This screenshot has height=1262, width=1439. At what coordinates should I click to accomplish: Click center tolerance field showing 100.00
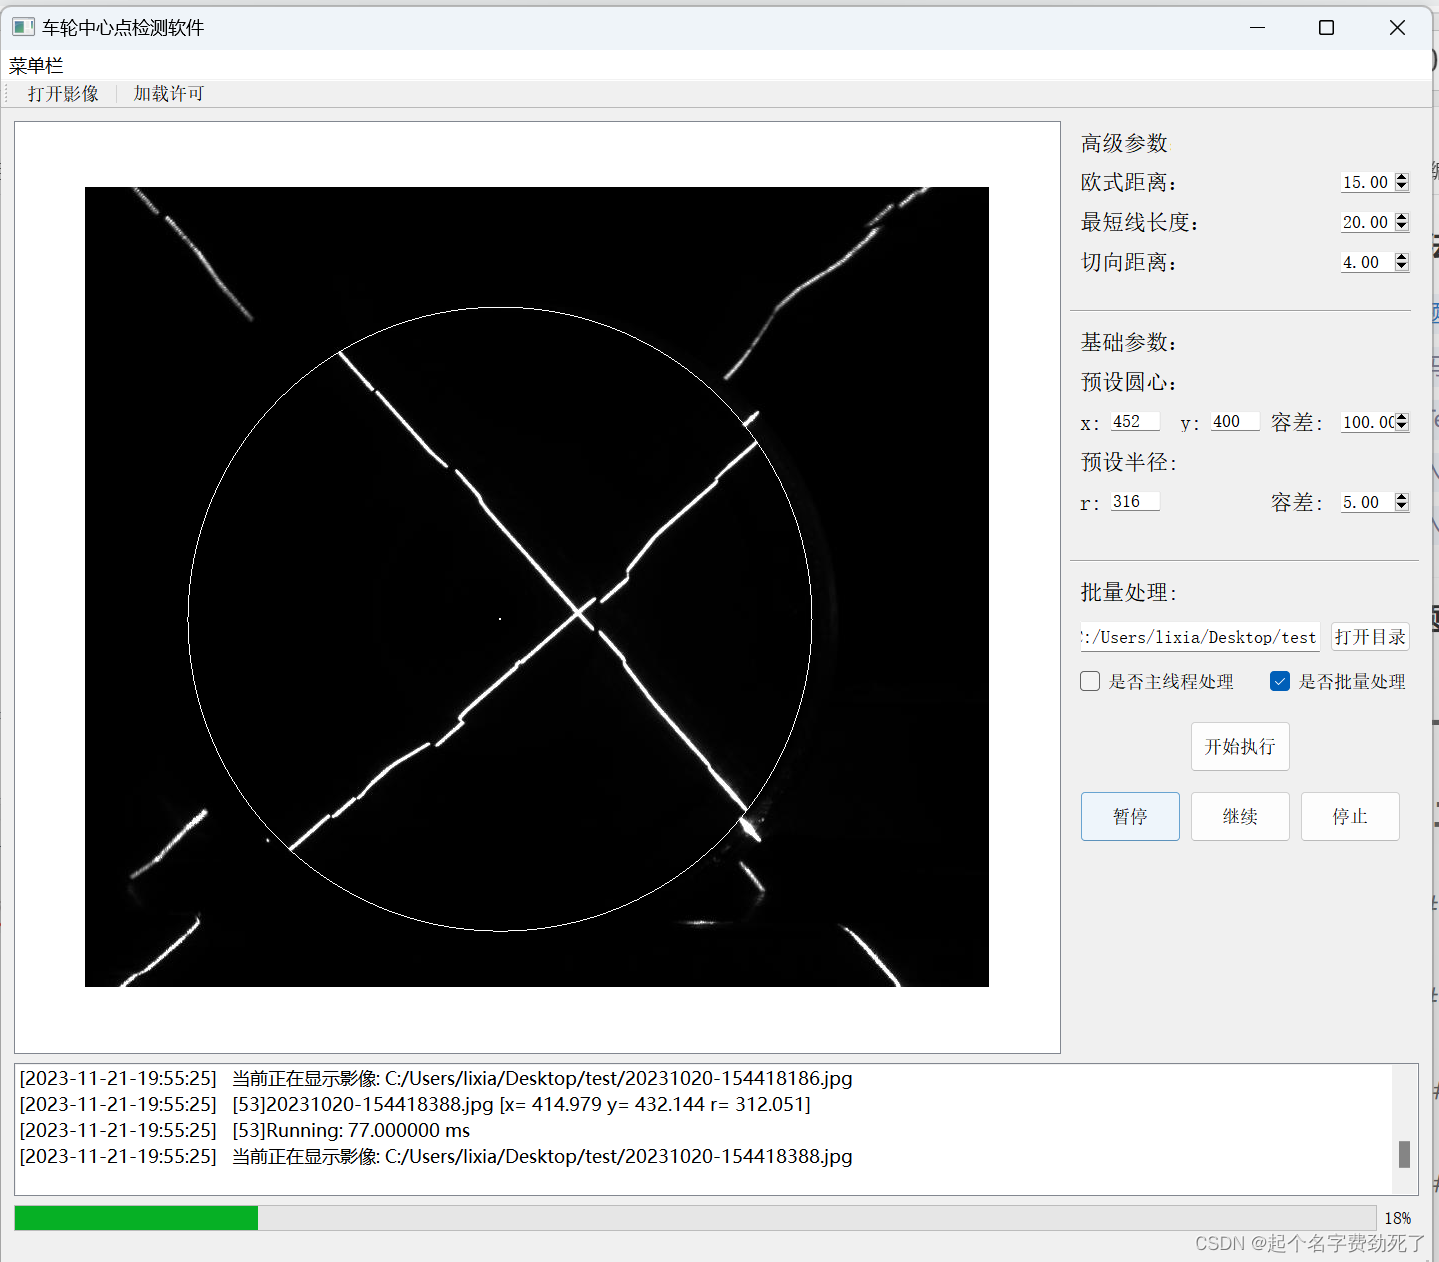coord(1367,422)
